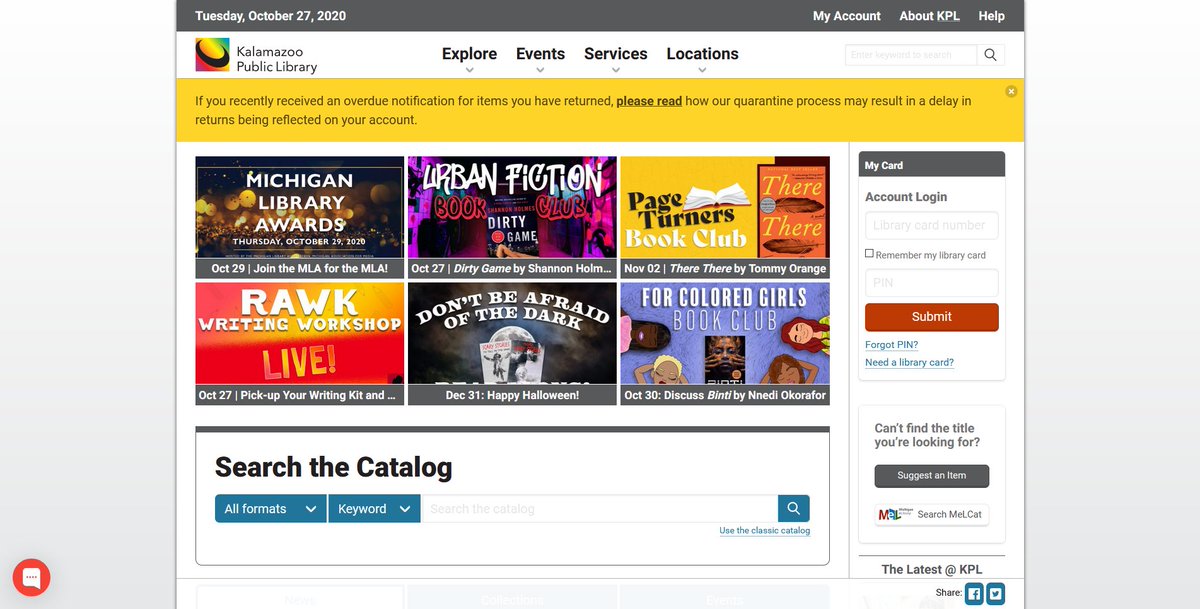Expand the Locations menu
Screen dimensions: 1200x609
coord(703,57)
